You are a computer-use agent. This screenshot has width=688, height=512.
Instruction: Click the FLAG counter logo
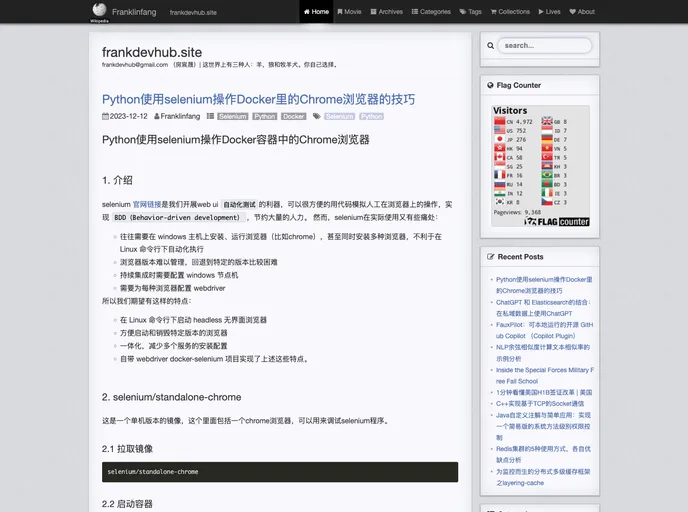click(x=557, y=222)
